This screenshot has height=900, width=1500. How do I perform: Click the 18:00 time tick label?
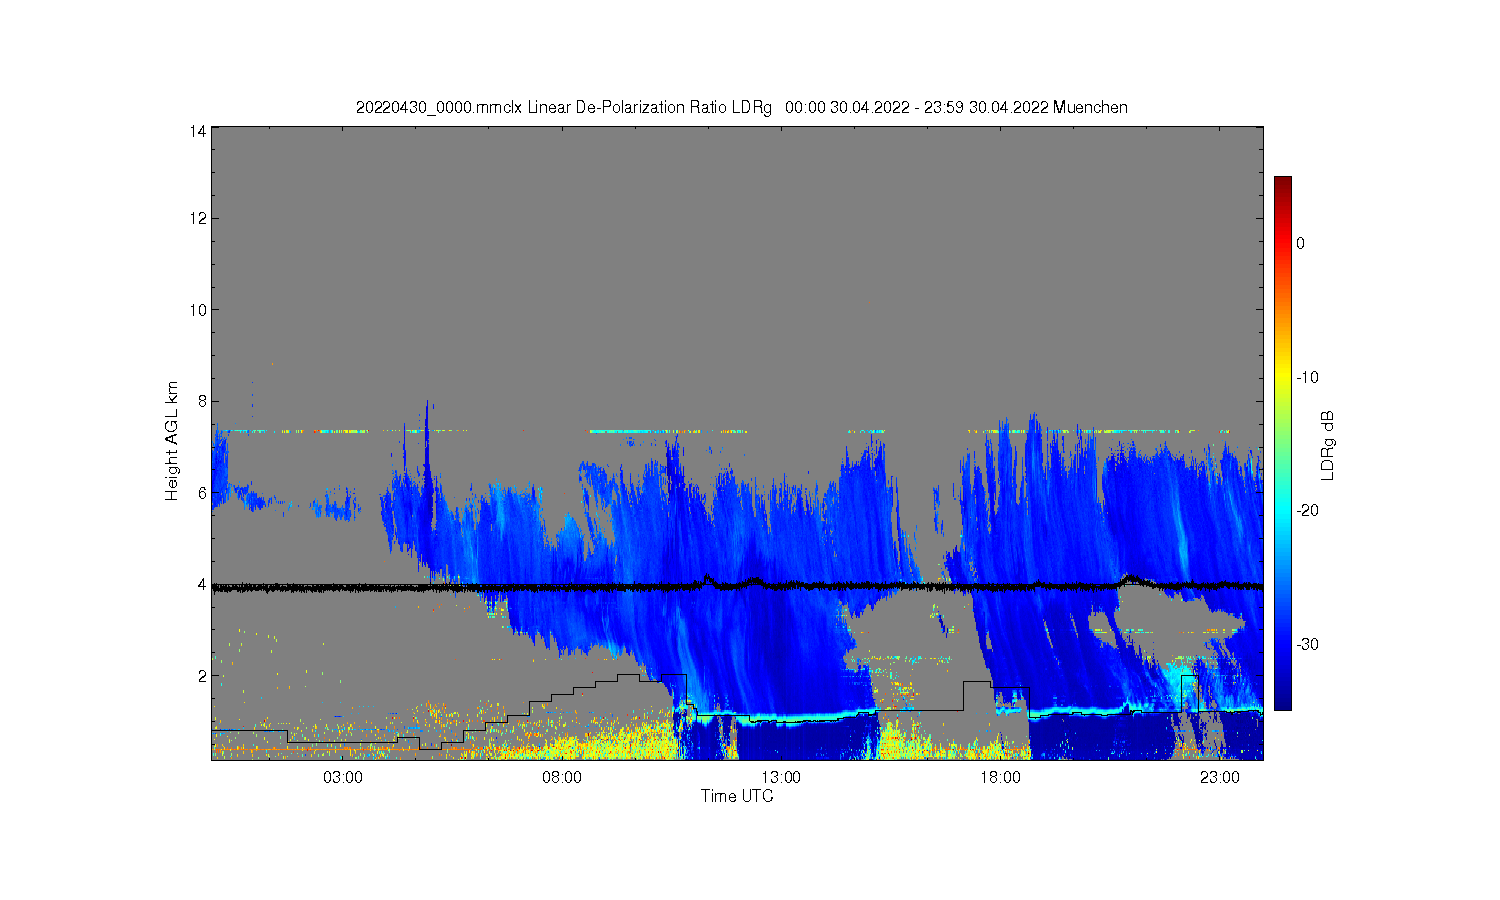1000,777
